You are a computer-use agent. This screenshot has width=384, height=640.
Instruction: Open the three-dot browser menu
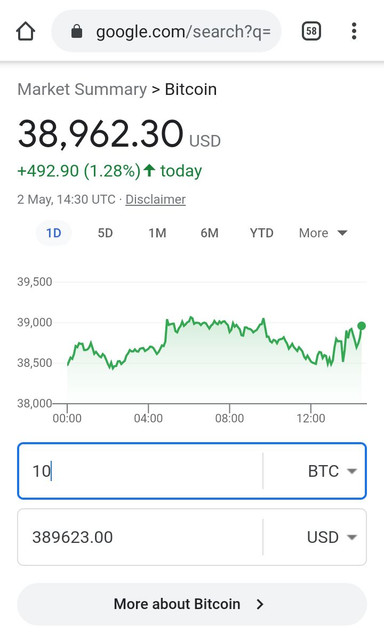tap(354, 31)
